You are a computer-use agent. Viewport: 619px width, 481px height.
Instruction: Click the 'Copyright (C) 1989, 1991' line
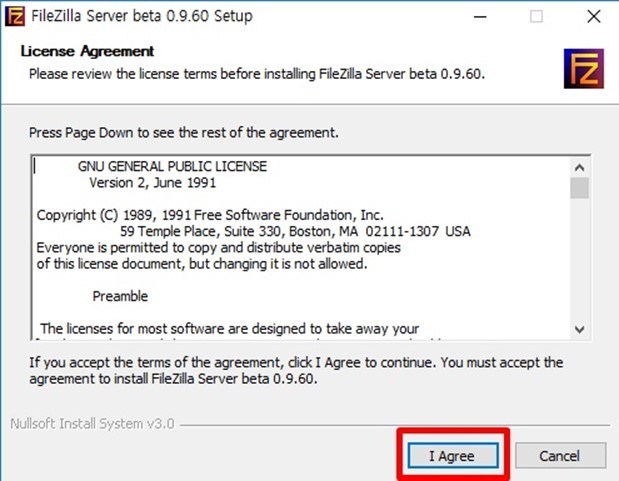(x=210, y=215)
